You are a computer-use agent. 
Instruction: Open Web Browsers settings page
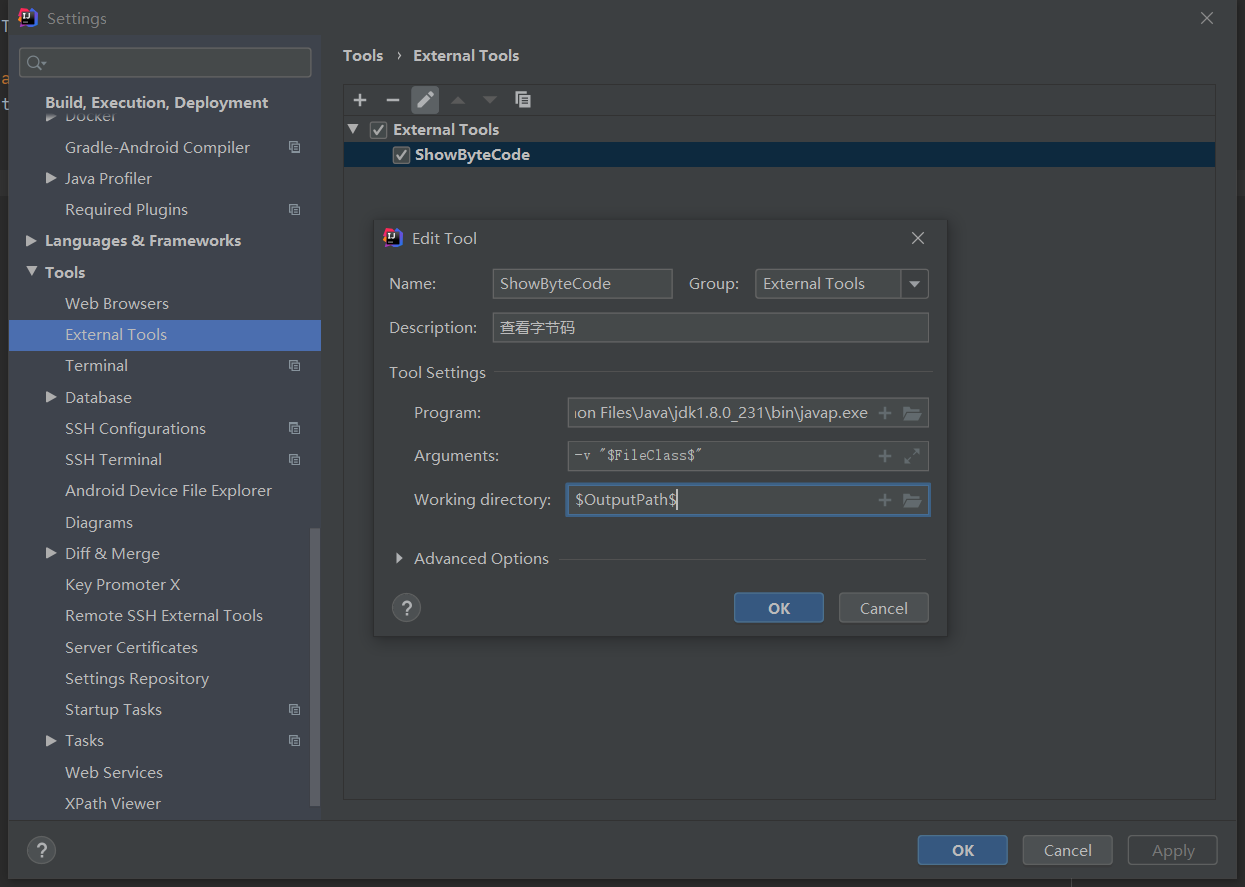117,304
